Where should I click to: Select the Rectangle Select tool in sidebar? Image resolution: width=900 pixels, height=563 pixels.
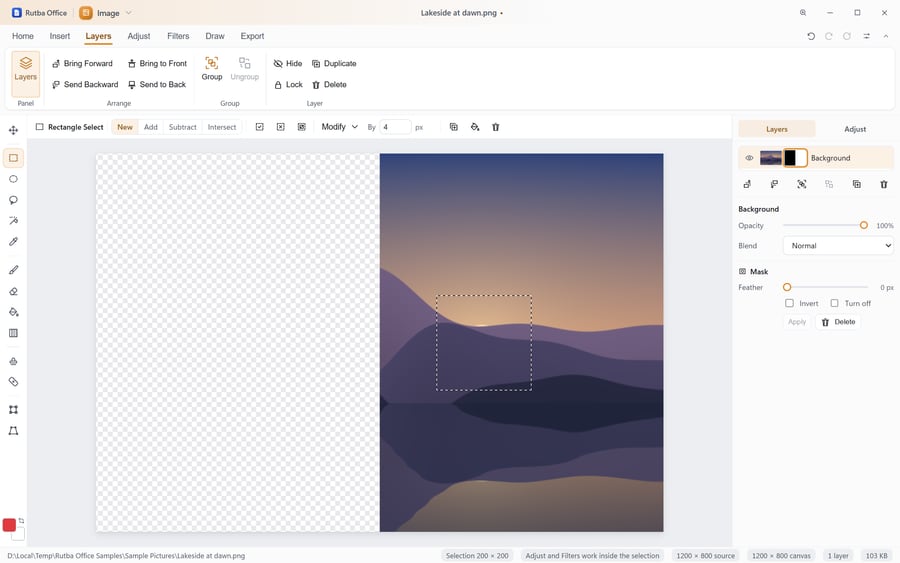(x=13, y=158)
